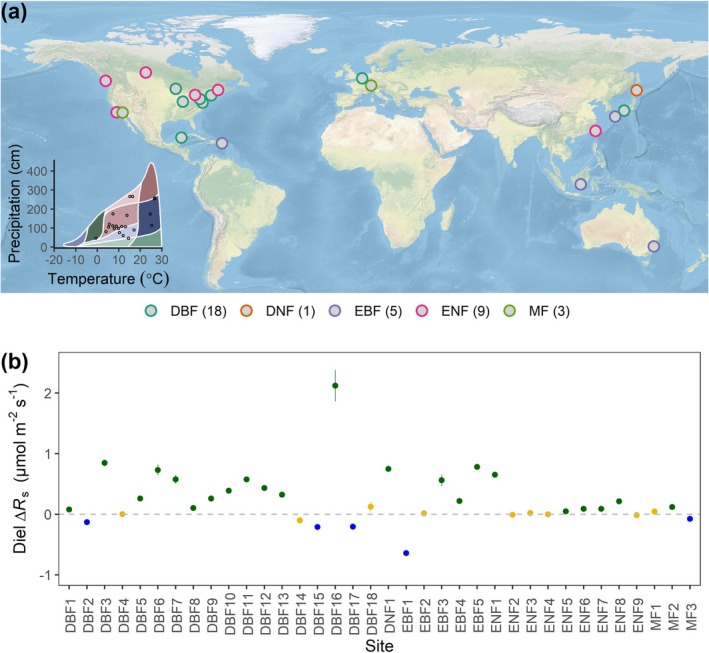The image size is (709, 653).
Task: Click the blue EBF1 data point
Action: (x=406, y=553)
